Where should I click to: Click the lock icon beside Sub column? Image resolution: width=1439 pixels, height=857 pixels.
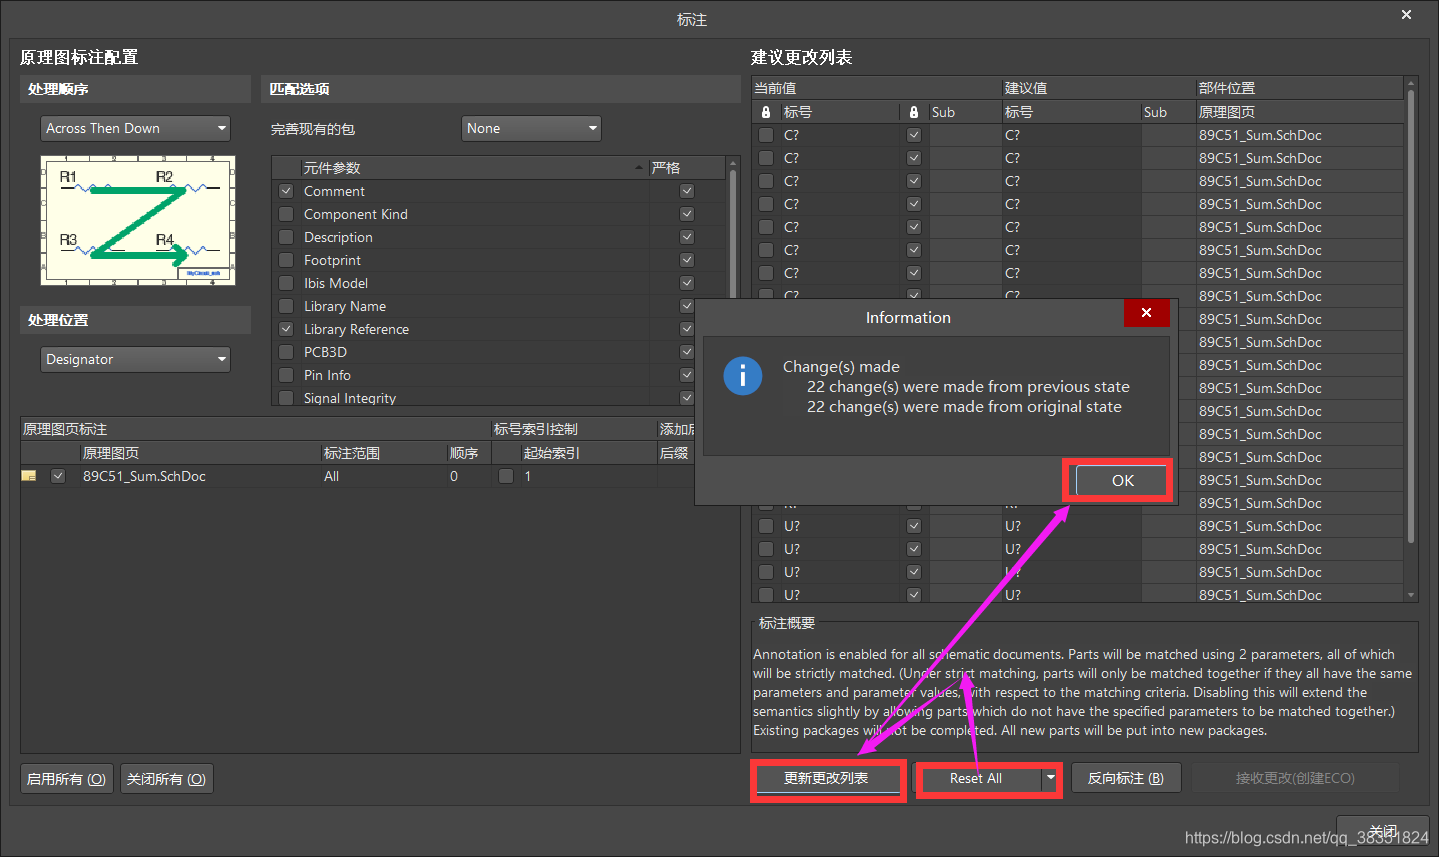click(913, 113)
